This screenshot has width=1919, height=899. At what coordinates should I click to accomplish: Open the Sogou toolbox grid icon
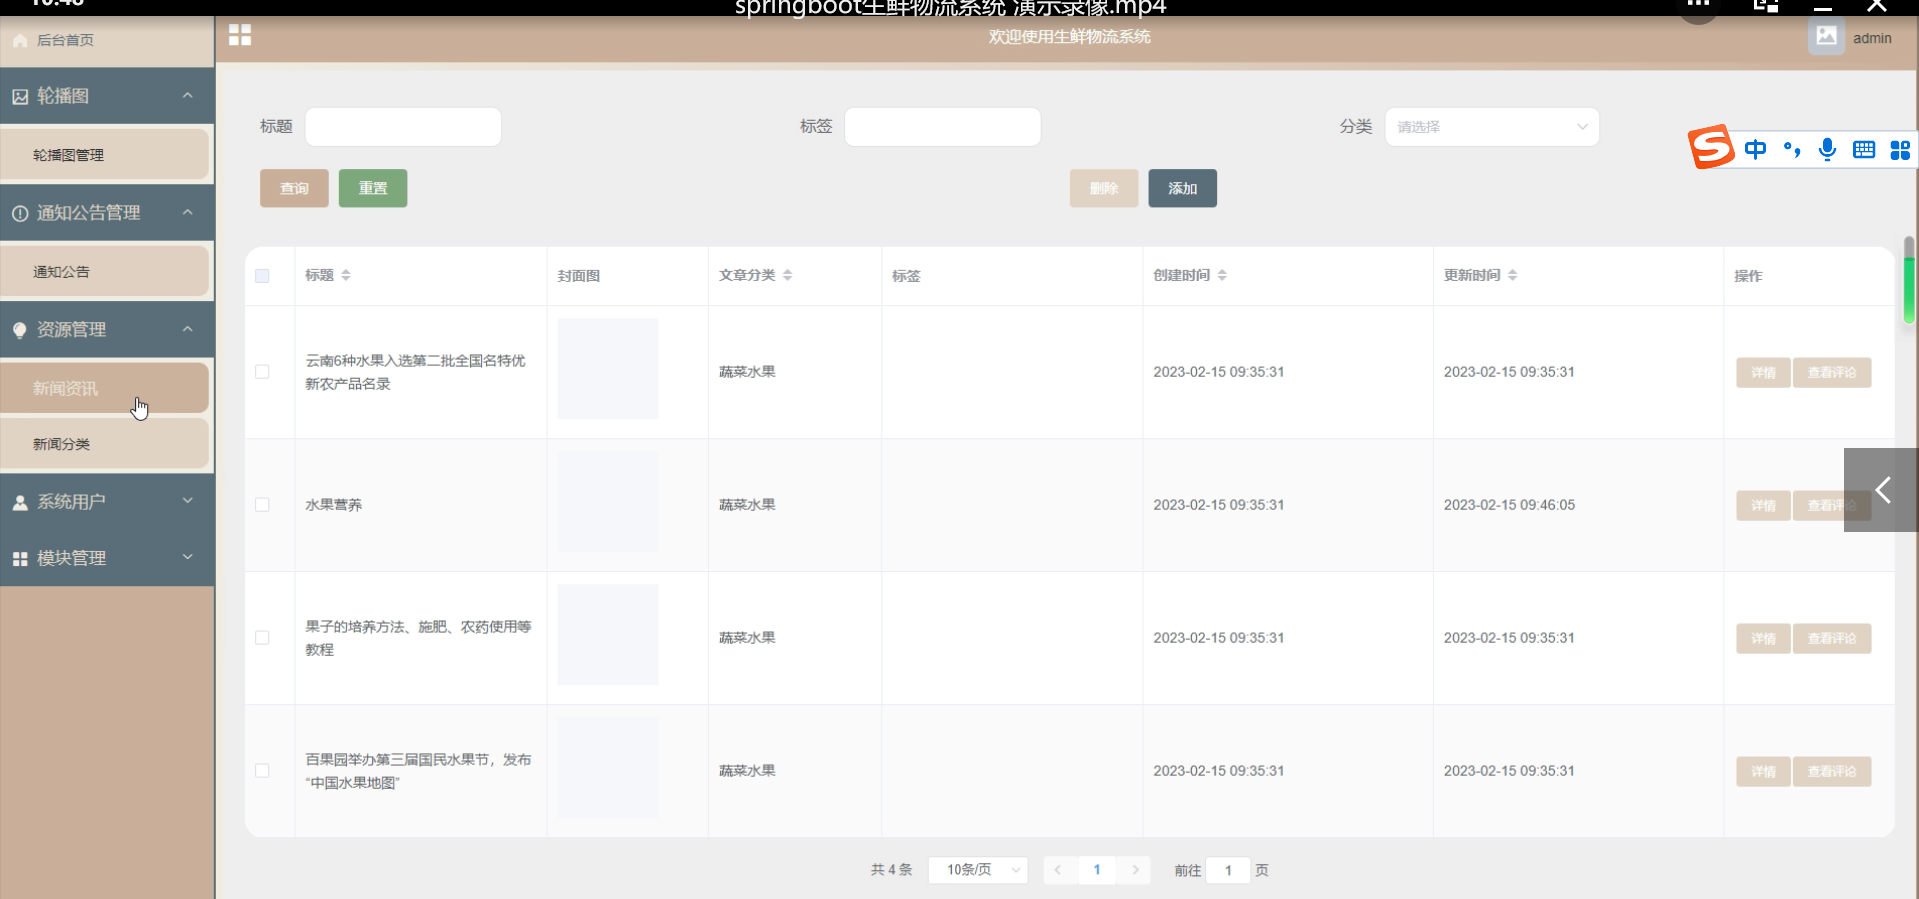tap(1900, 150)
